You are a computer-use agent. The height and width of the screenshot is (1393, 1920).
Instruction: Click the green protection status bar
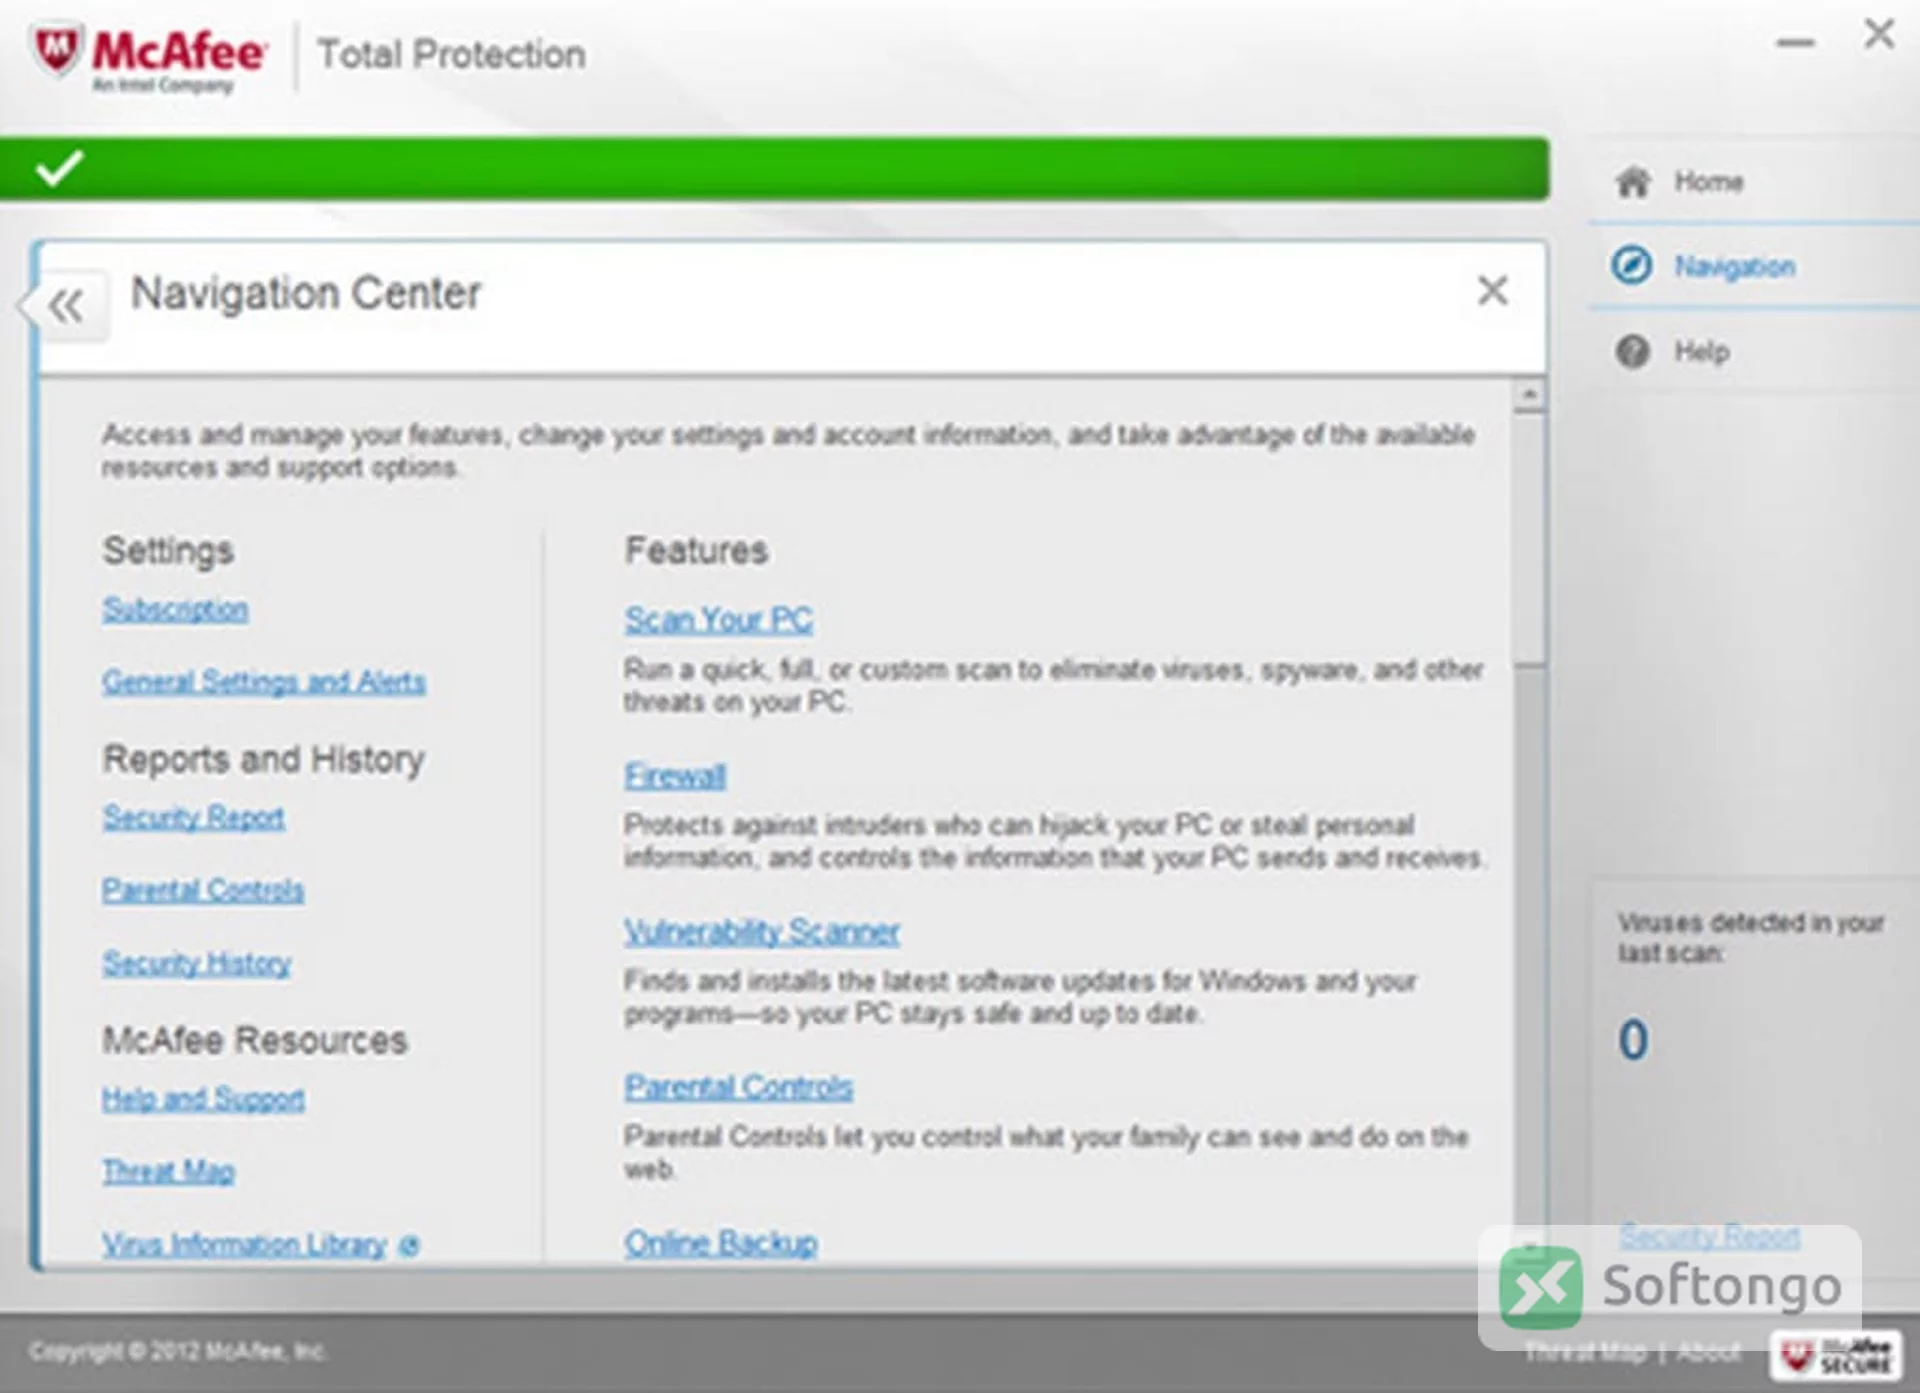(775, 168)
